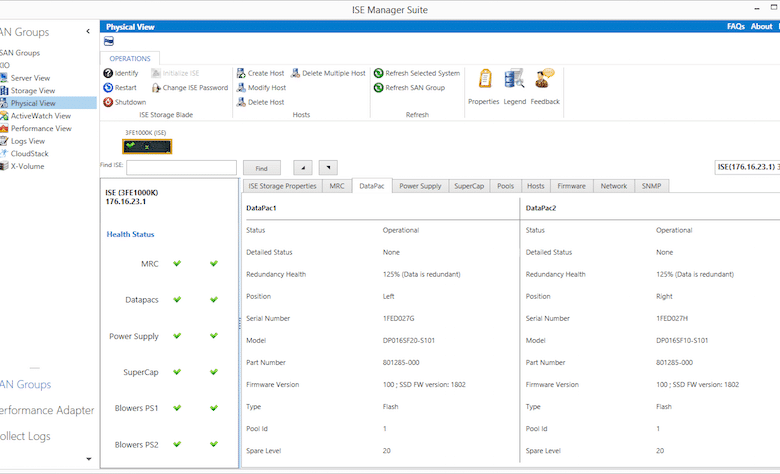The image size is (780, 474).
Task: Open Server View in sidebar
Action: pyautogui.click(x=30, y=78)
